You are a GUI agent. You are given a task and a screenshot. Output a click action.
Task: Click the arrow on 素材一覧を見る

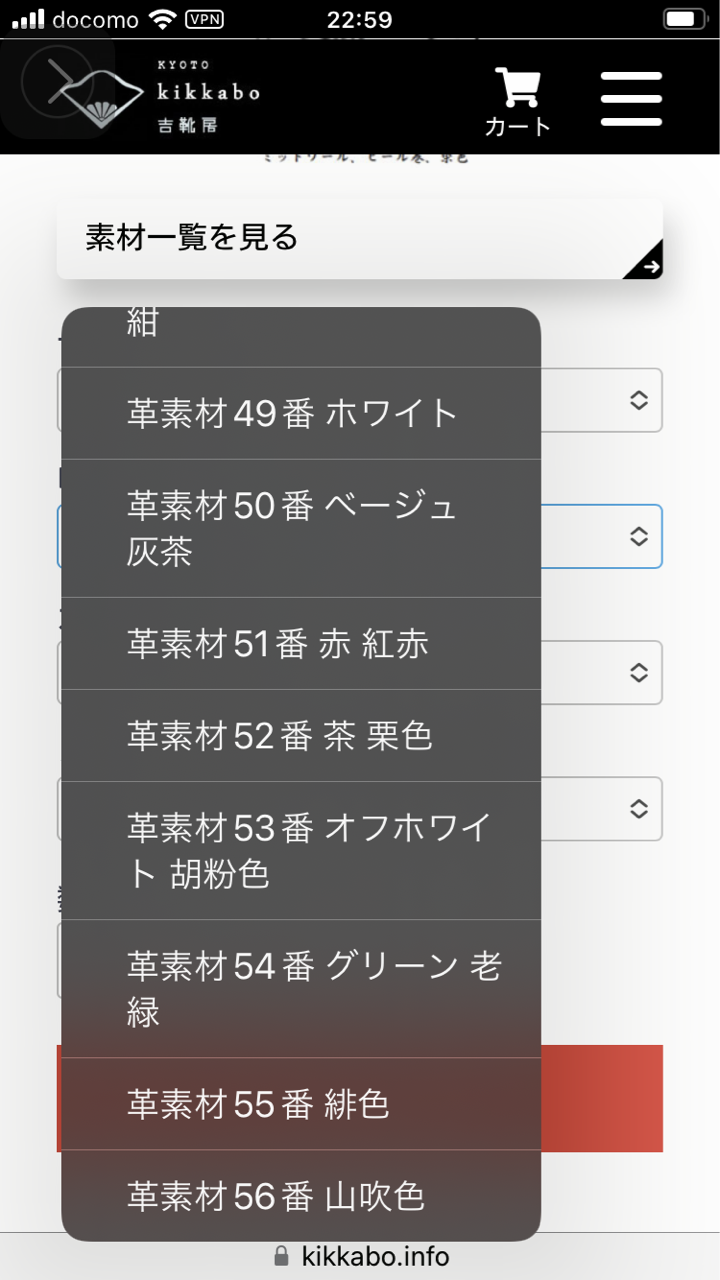pos(650,265)
